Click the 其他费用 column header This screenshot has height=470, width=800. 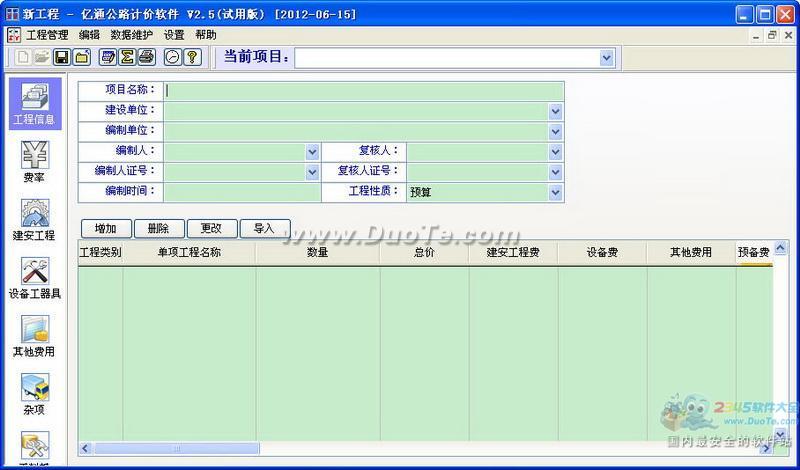point(691,253)
